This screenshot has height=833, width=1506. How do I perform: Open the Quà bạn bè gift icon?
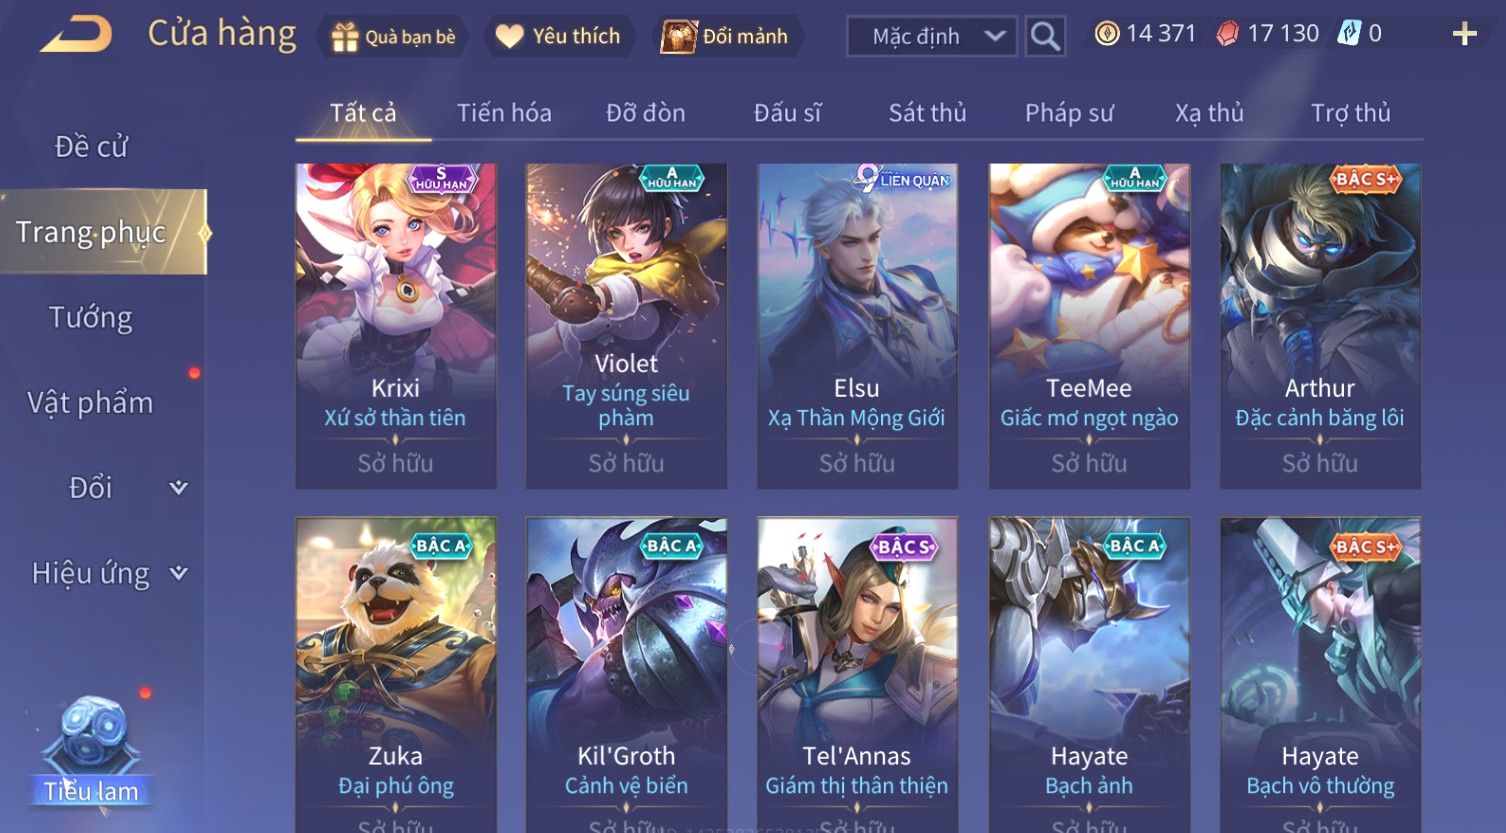tap(345, 37)
